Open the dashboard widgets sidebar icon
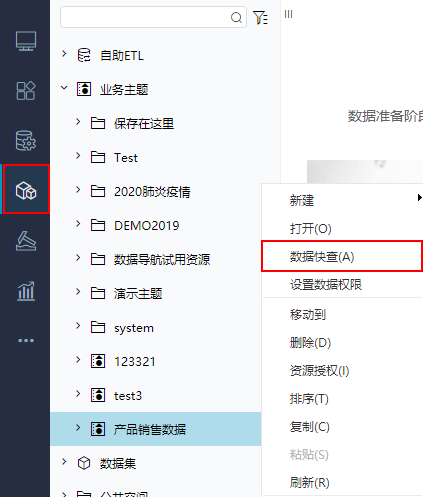Viewport: 423px width, 497px height. point(26,91)
